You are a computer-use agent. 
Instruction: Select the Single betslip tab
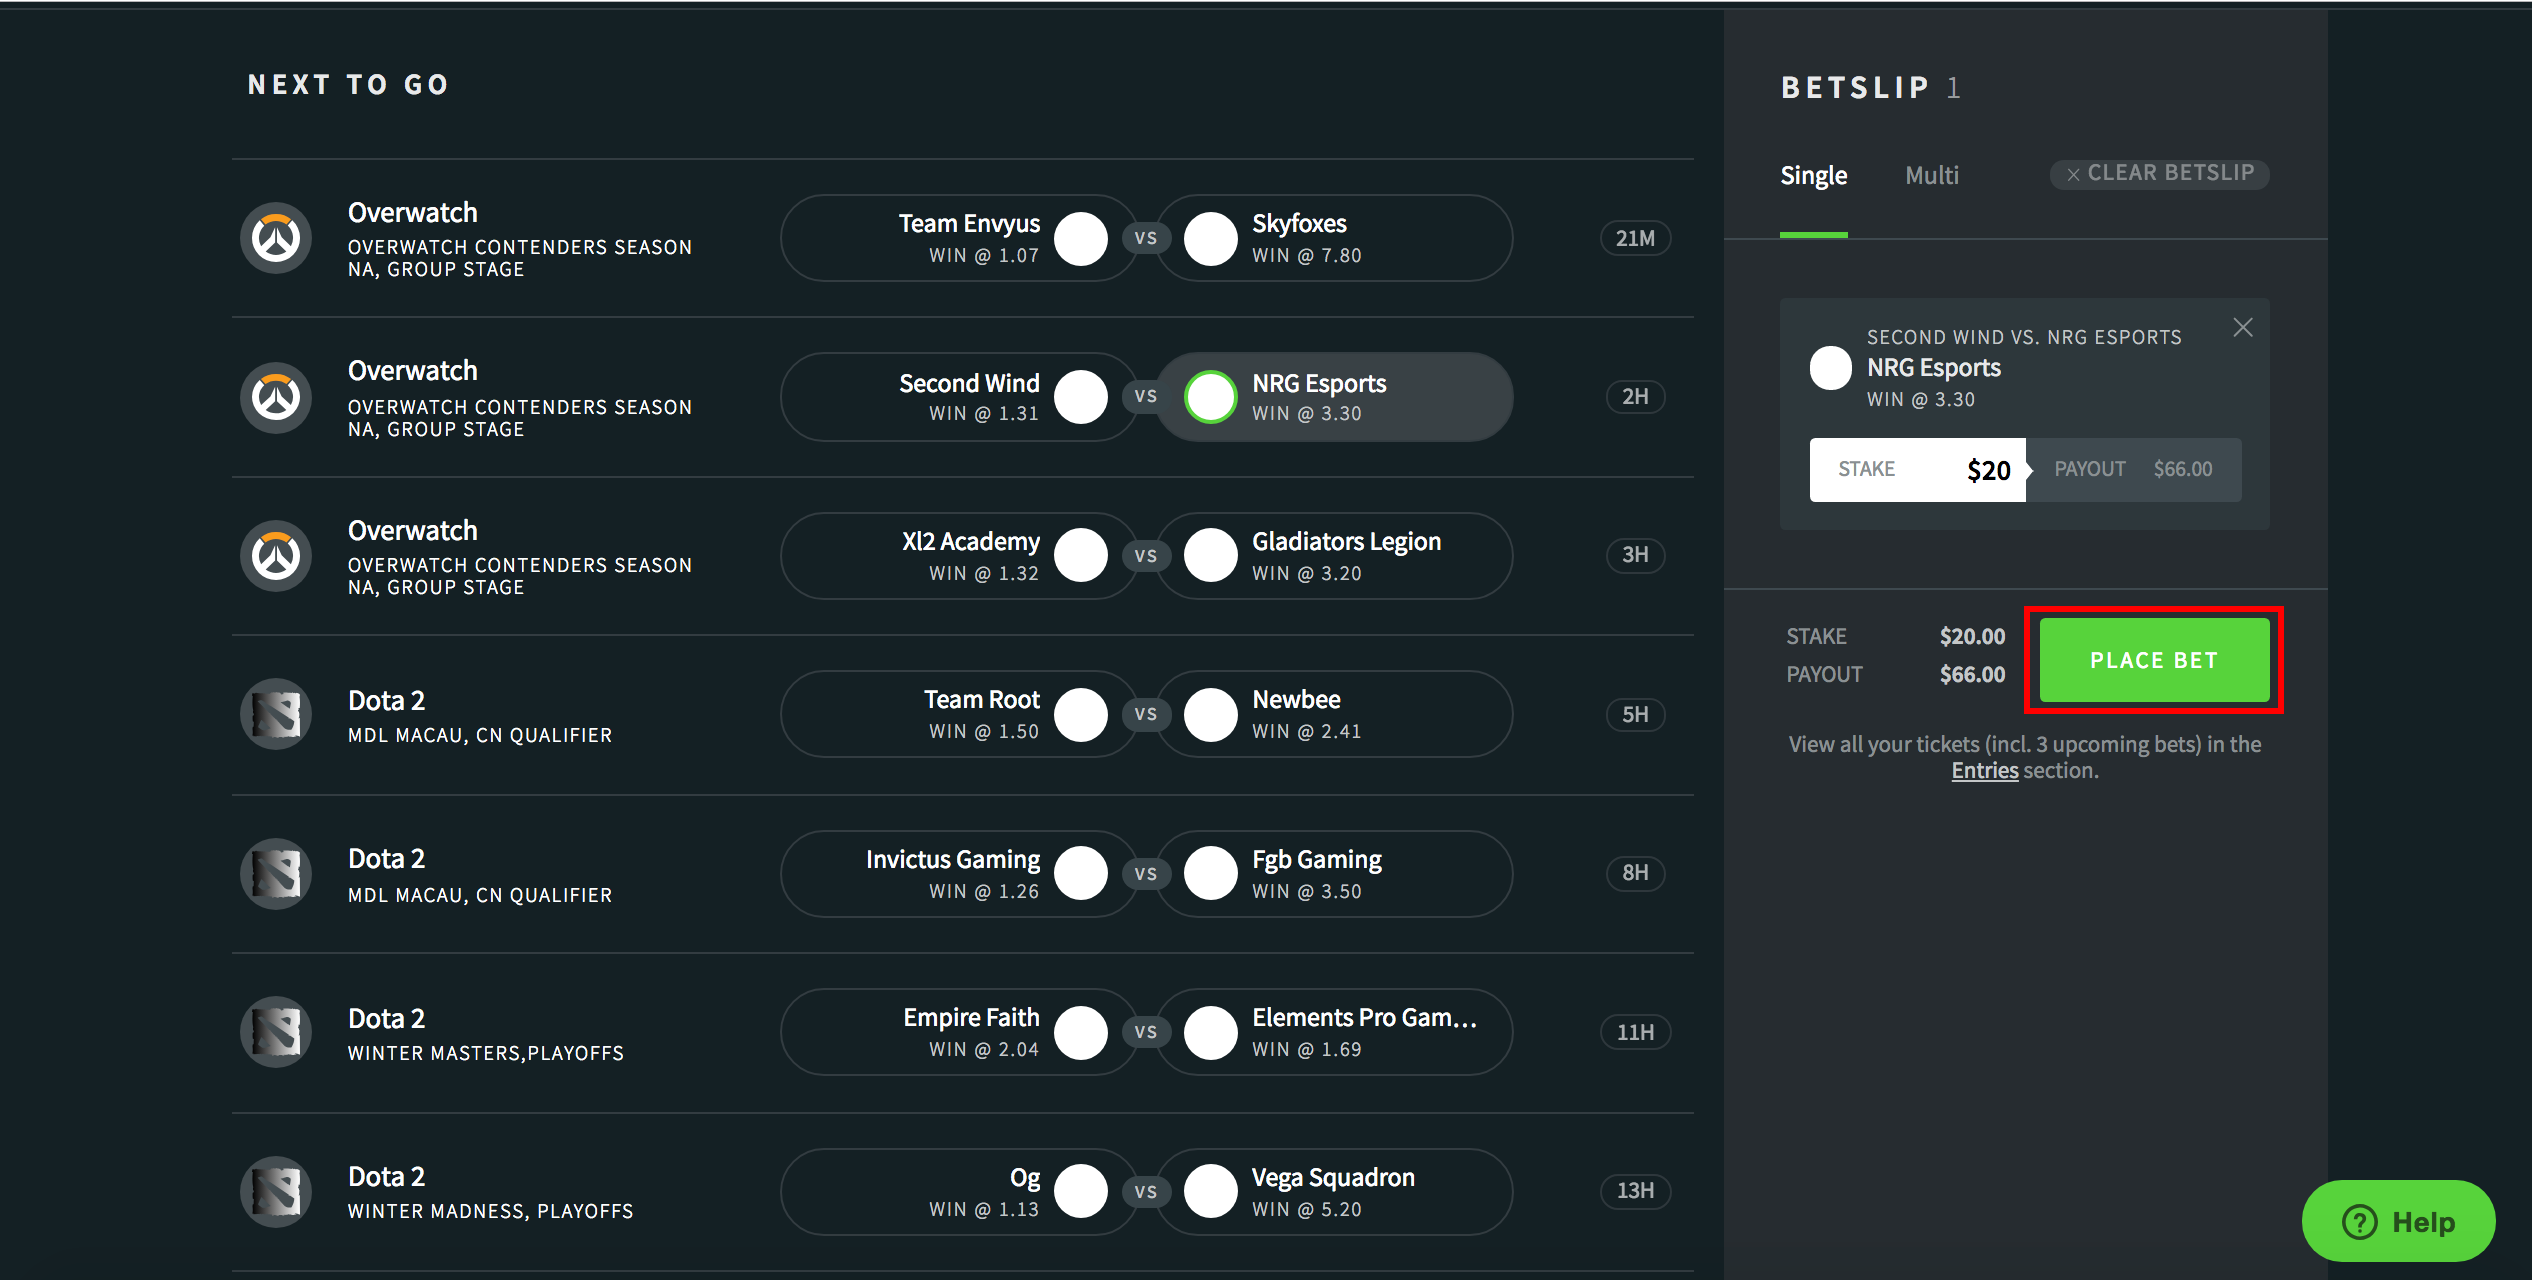coord(1813,176)
